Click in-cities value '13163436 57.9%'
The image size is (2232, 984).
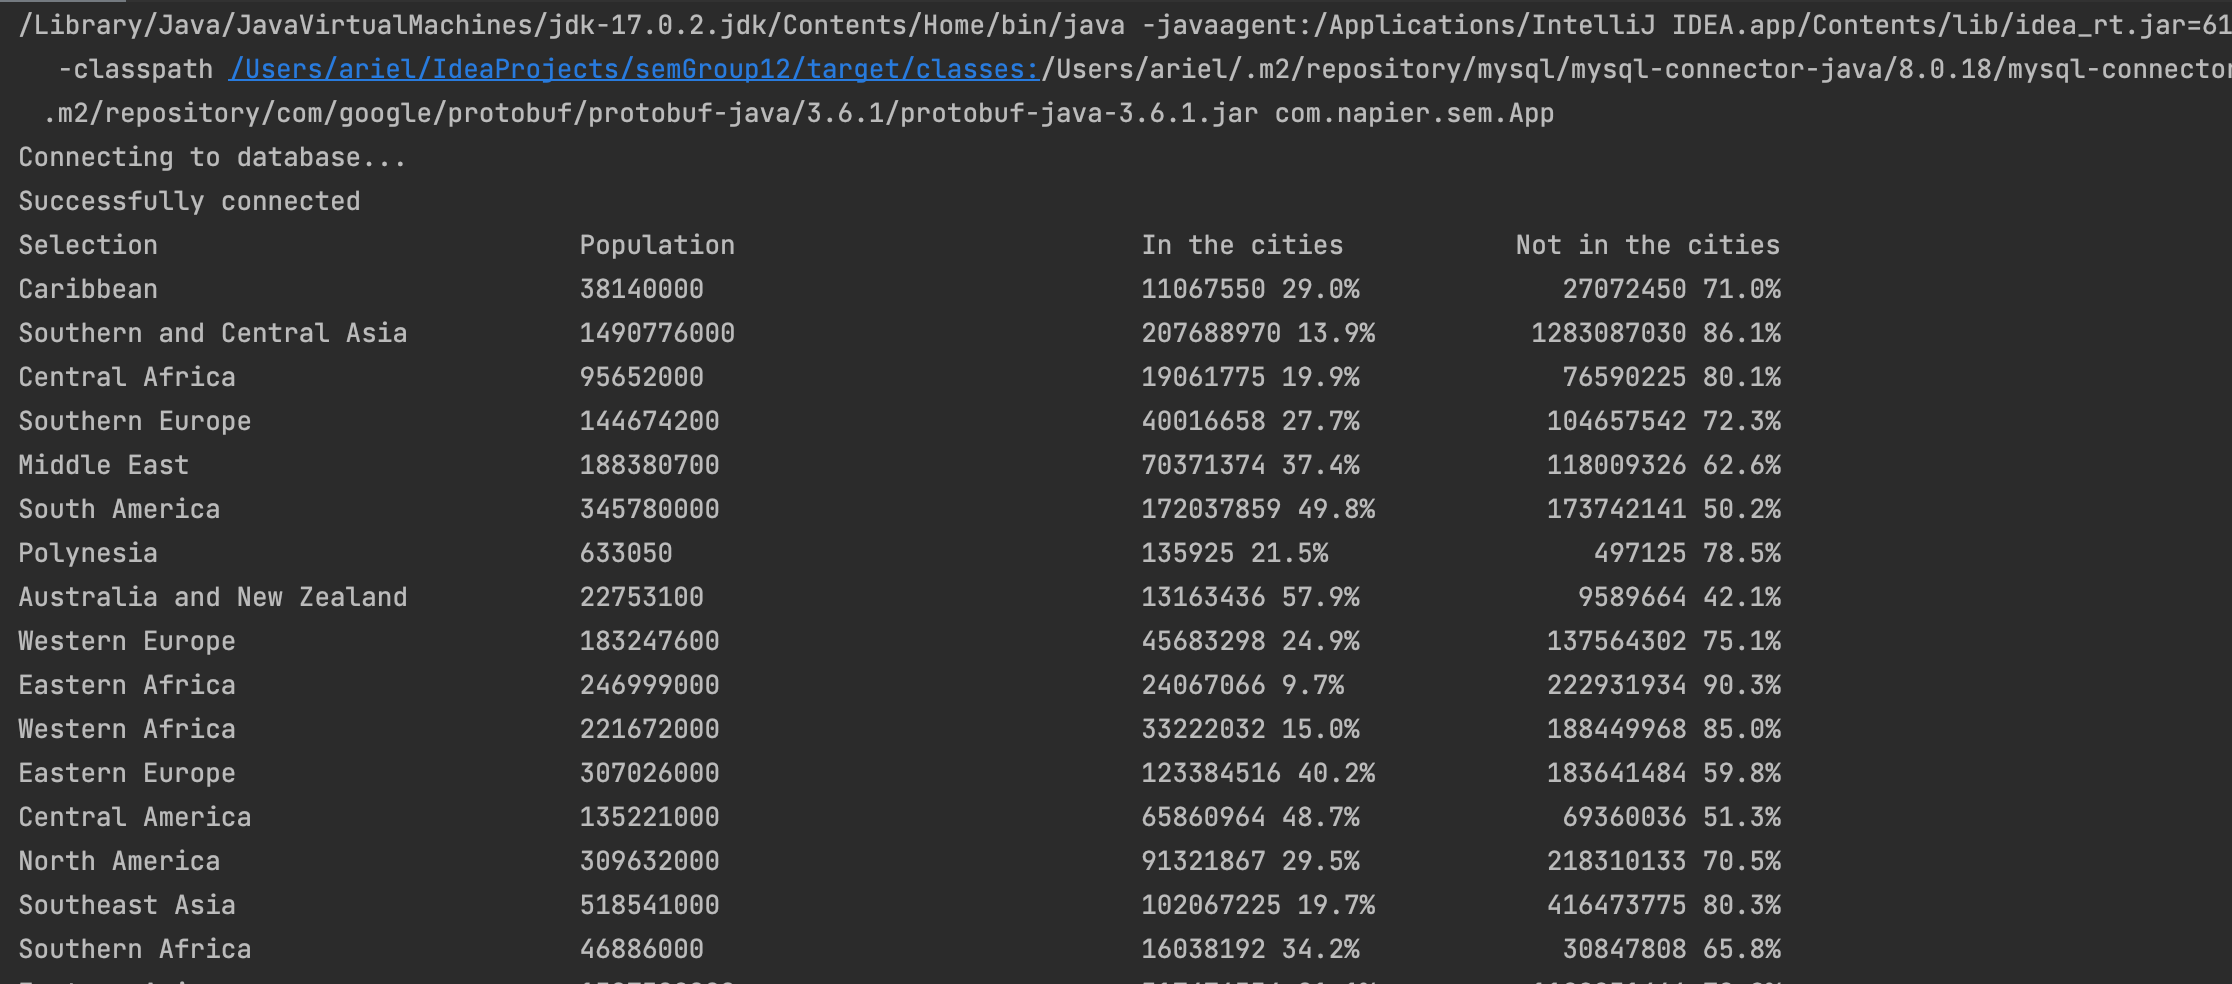1251,597
